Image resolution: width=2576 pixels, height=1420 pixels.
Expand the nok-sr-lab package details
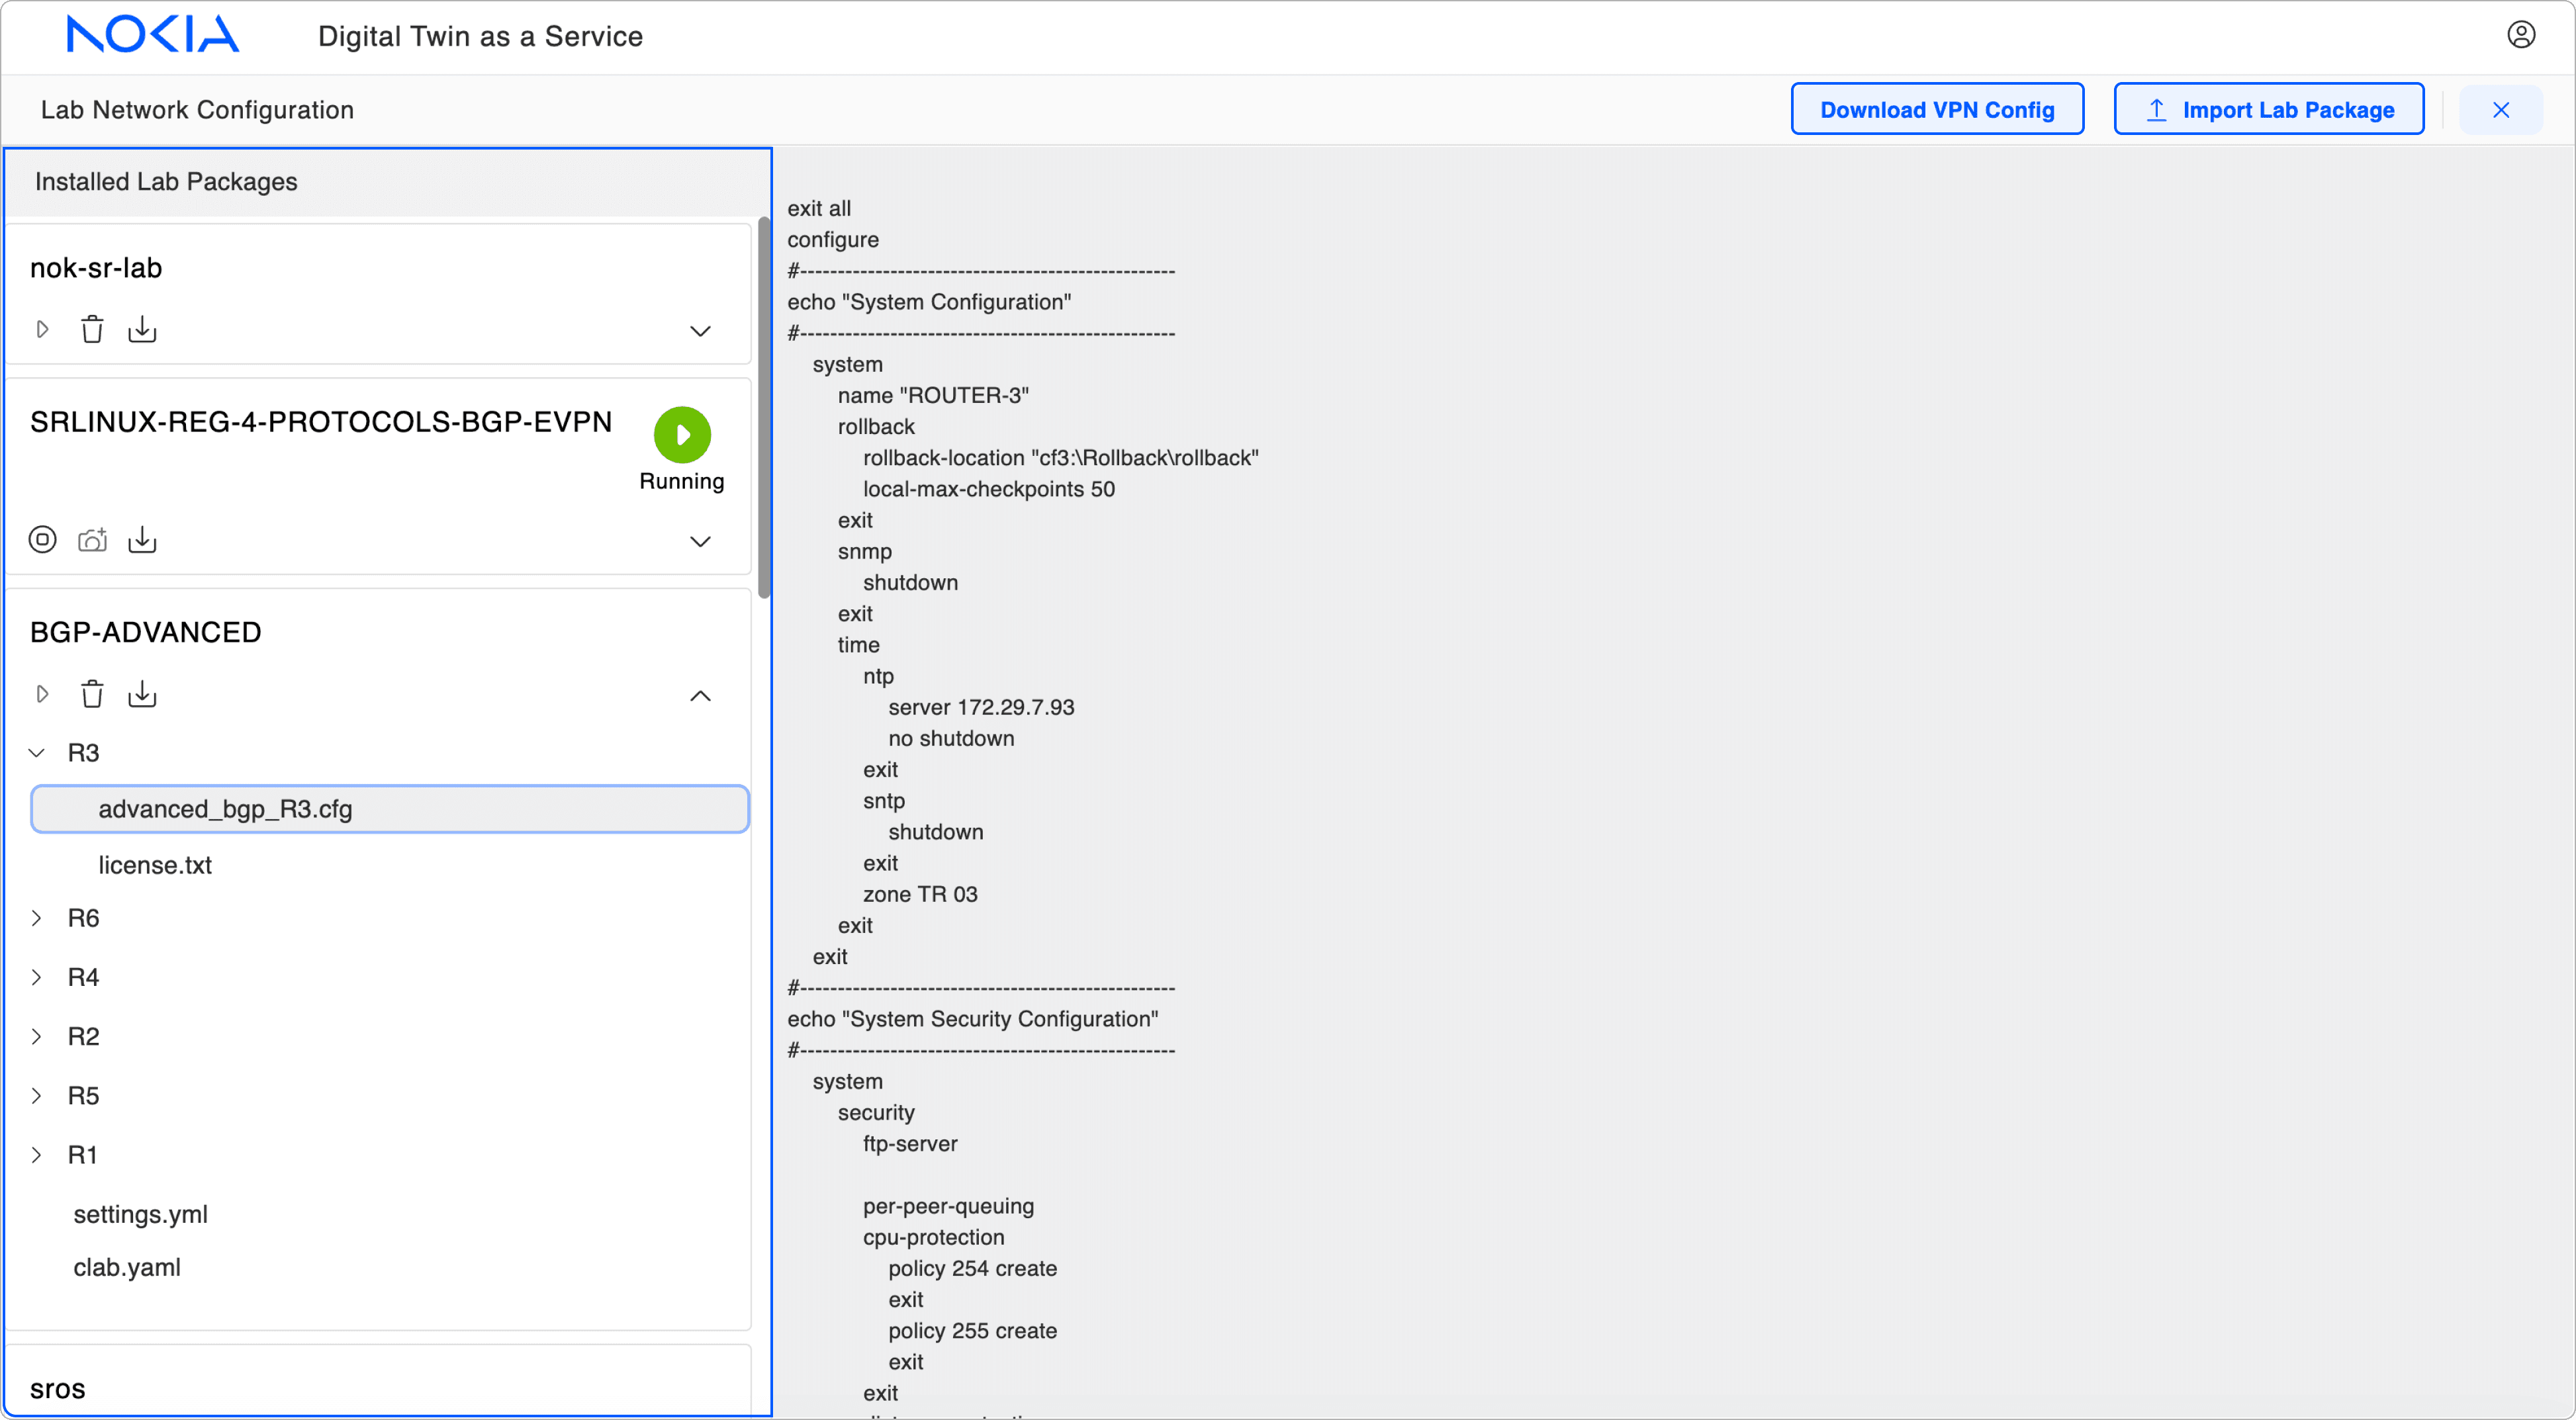[x=700, y=331]
